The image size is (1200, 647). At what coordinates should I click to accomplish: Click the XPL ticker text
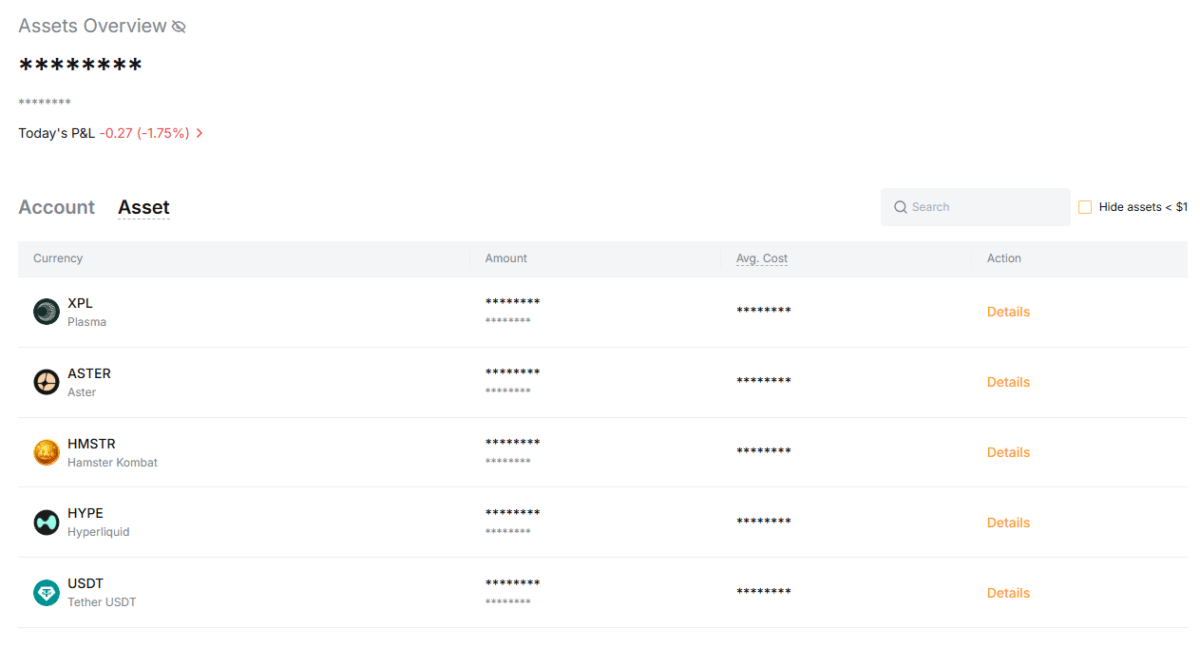[x=80, y=303]
